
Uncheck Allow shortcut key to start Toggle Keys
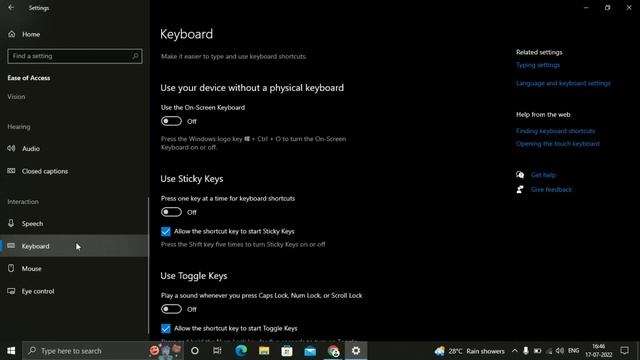click(x=166, y=329)
